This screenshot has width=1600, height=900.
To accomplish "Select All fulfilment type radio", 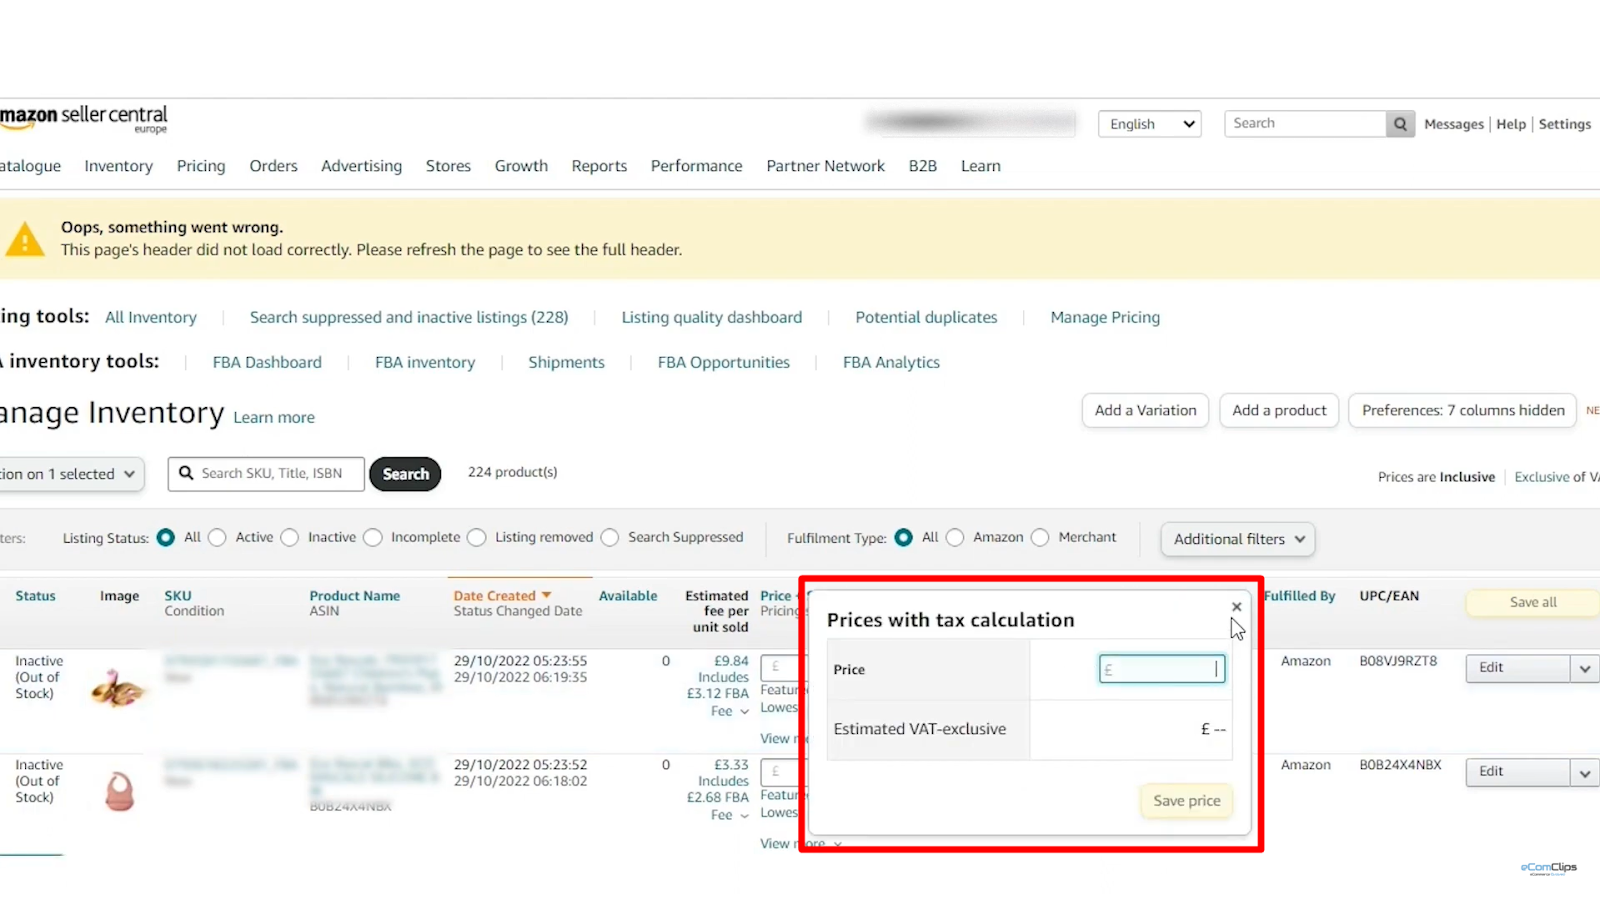I will click(904, 538).
